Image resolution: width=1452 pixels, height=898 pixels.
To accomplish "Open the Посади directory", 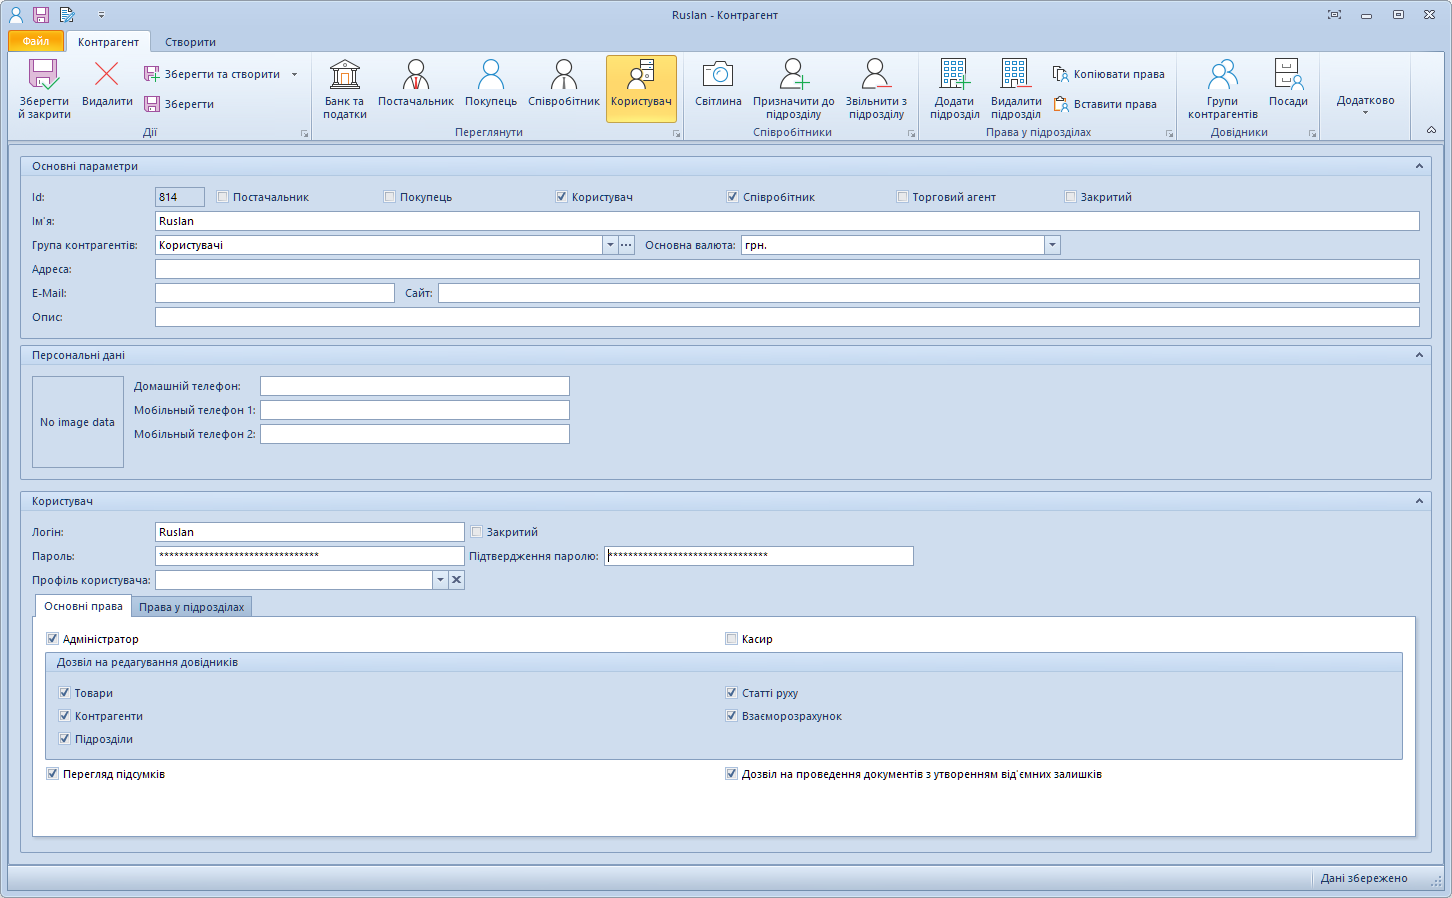I will (x=1288, y=88).
